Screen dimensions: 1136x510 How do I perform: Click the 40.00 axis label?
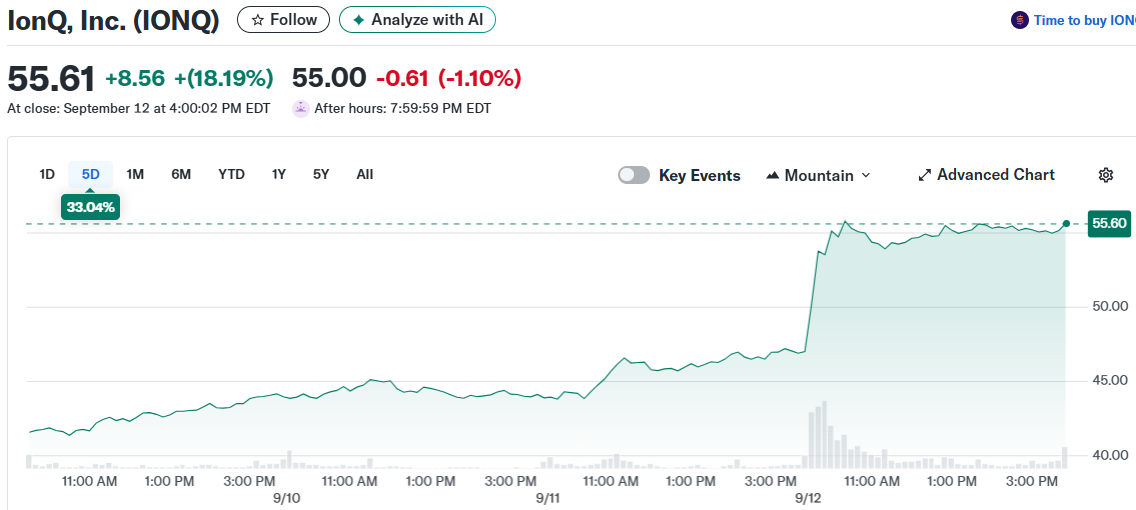(x=1109, y=455)
